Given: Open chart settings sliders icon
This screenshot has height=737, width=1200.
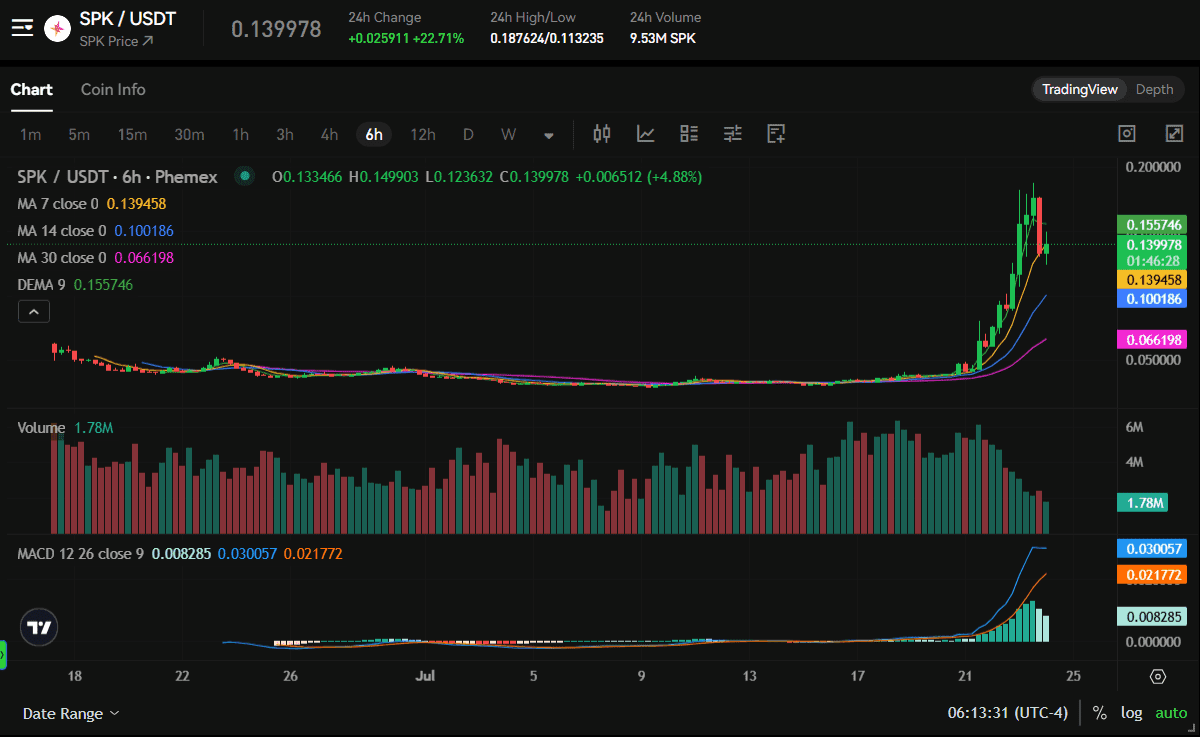Looking at the screenshot, I should tap(733, 133).
